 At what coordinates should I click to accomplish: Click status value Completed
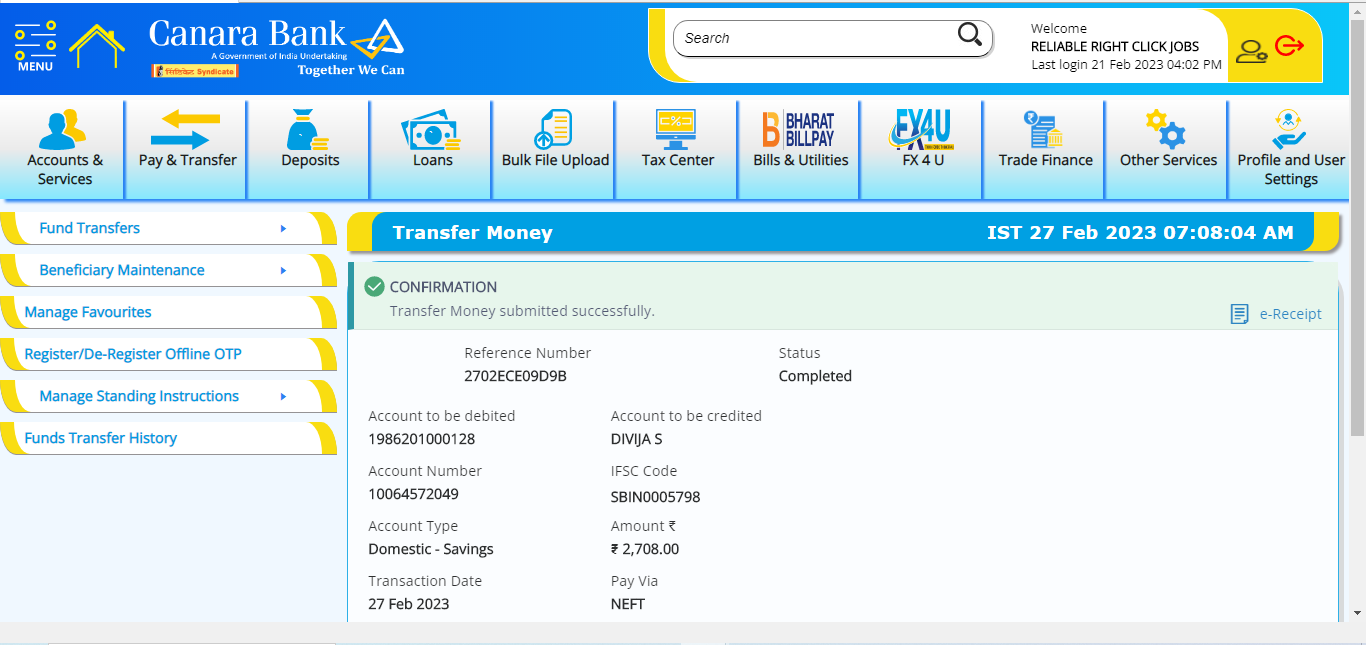(815, 376)
